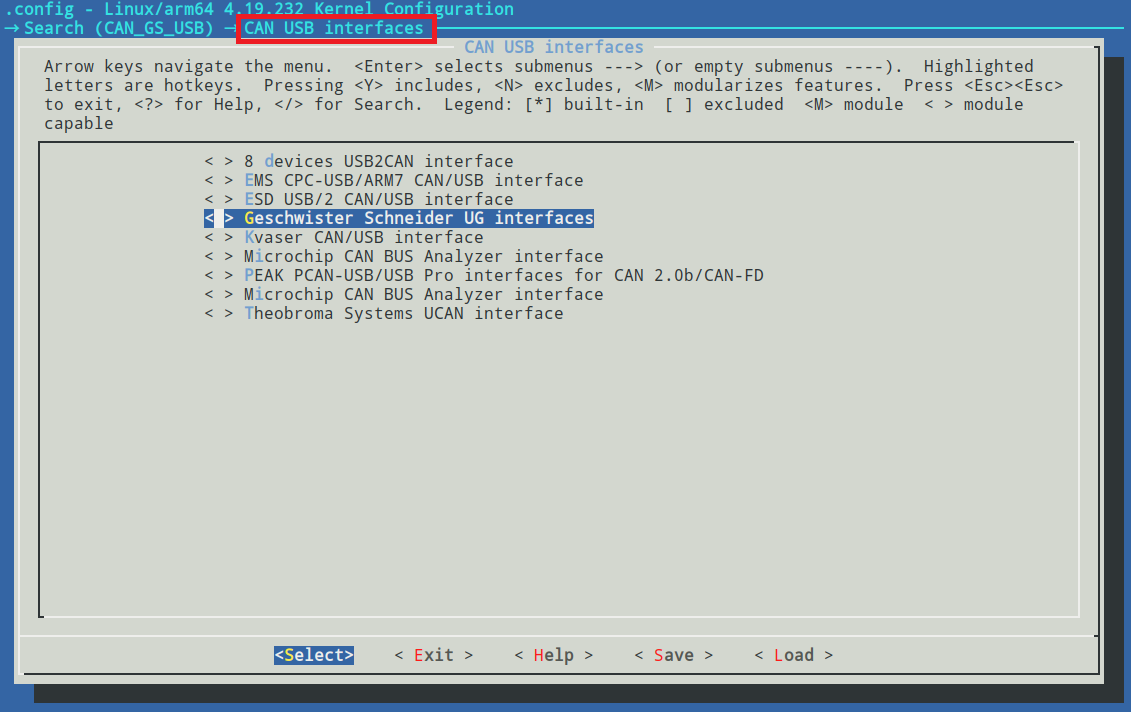Click the <Help> button
The width and height of the screenshot is (1131, 712).
tap(552, 655)
